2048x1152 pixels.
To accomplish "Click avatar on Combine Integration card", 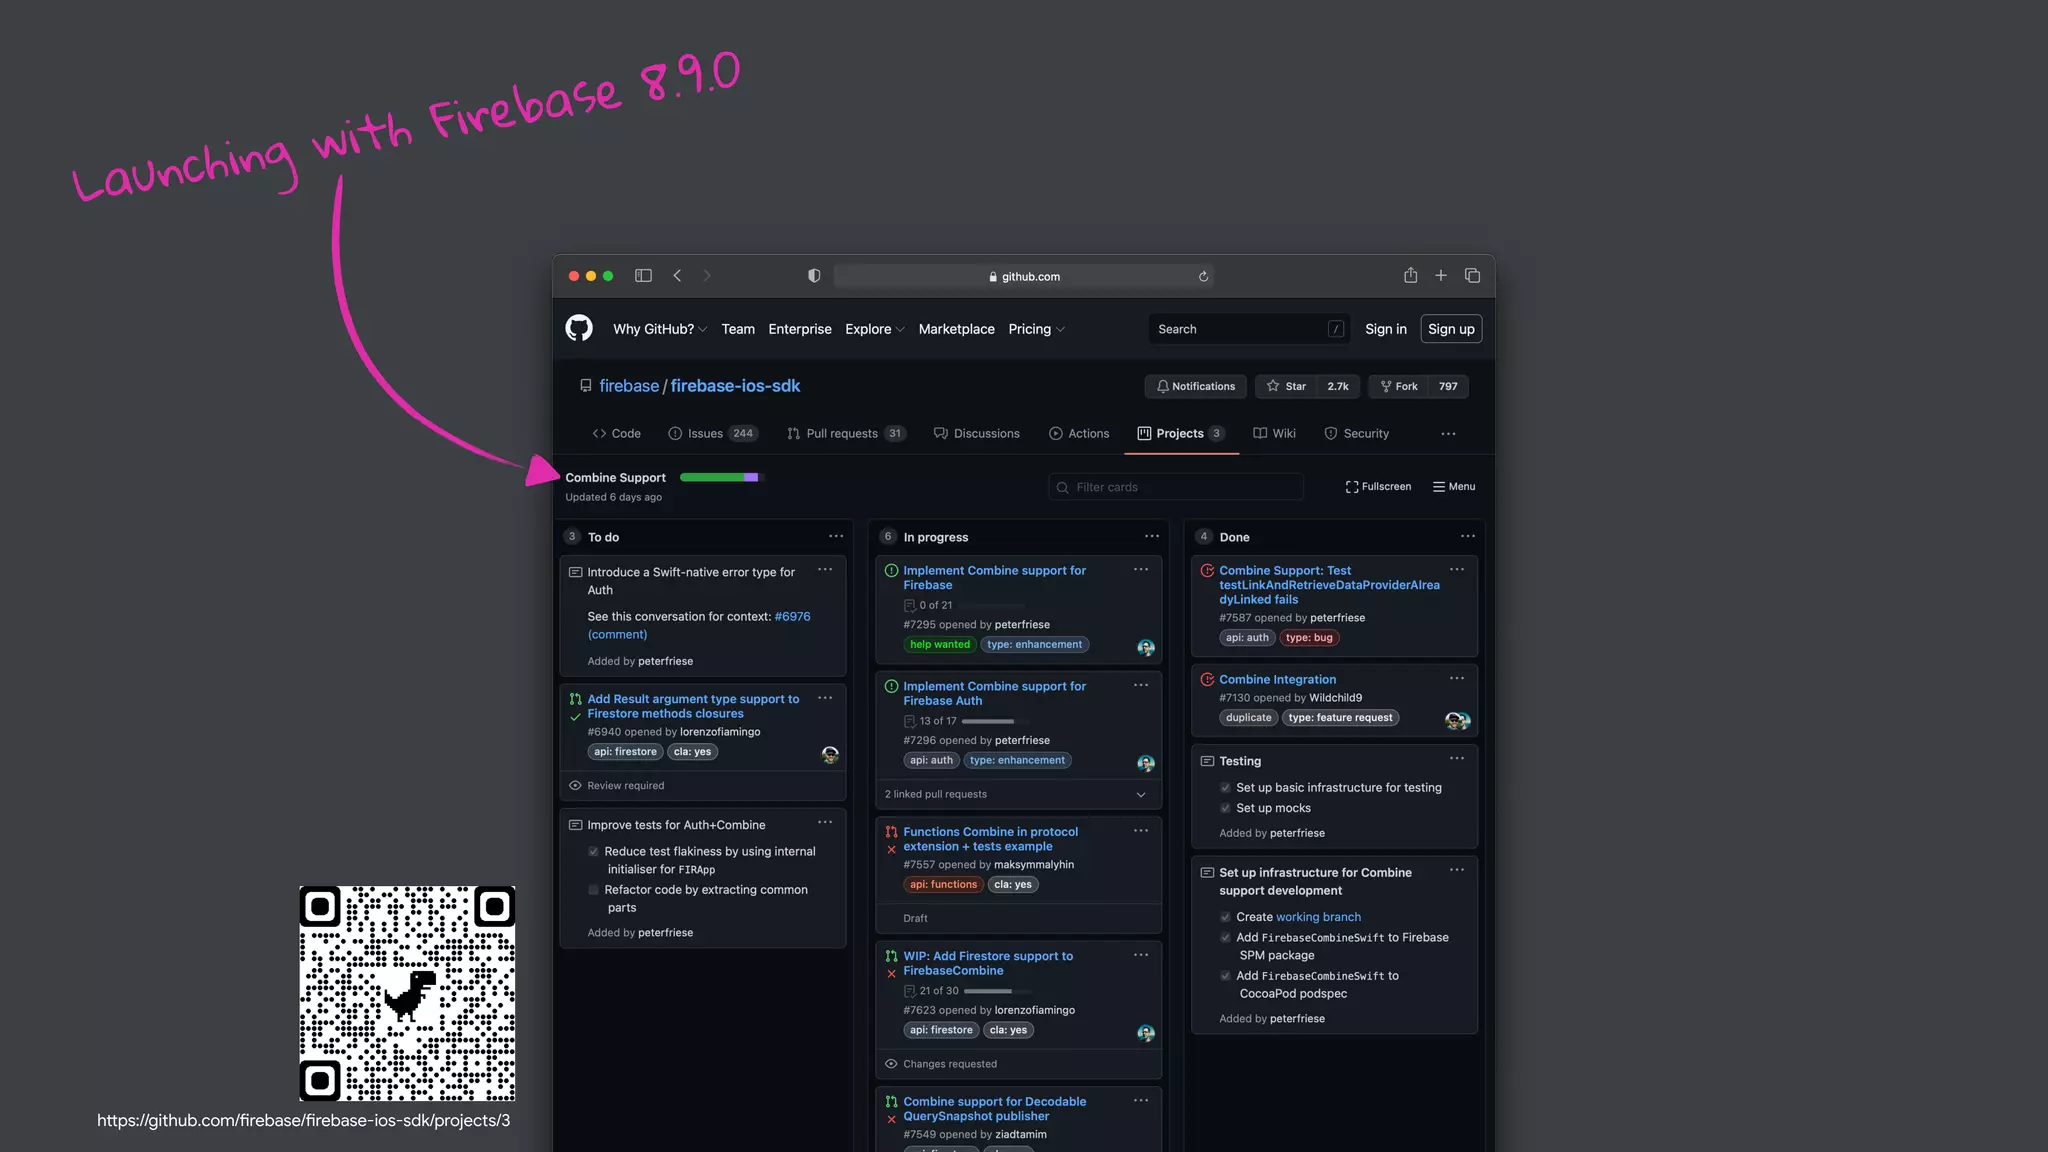I will click(1458, 721).
